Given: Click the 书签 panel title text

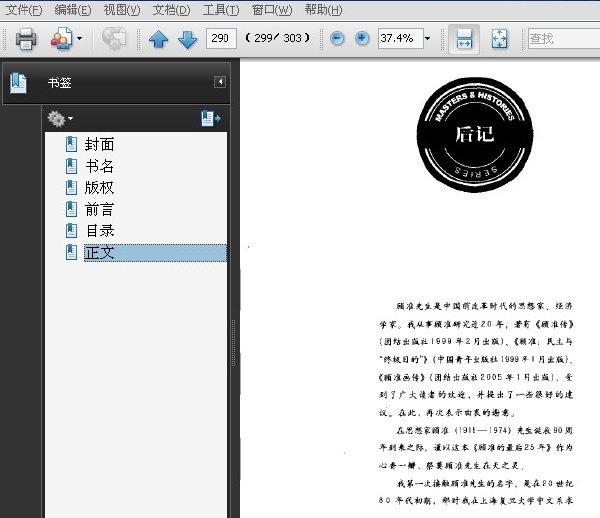Looking at the screenshot, I should [x=60, y=83].
